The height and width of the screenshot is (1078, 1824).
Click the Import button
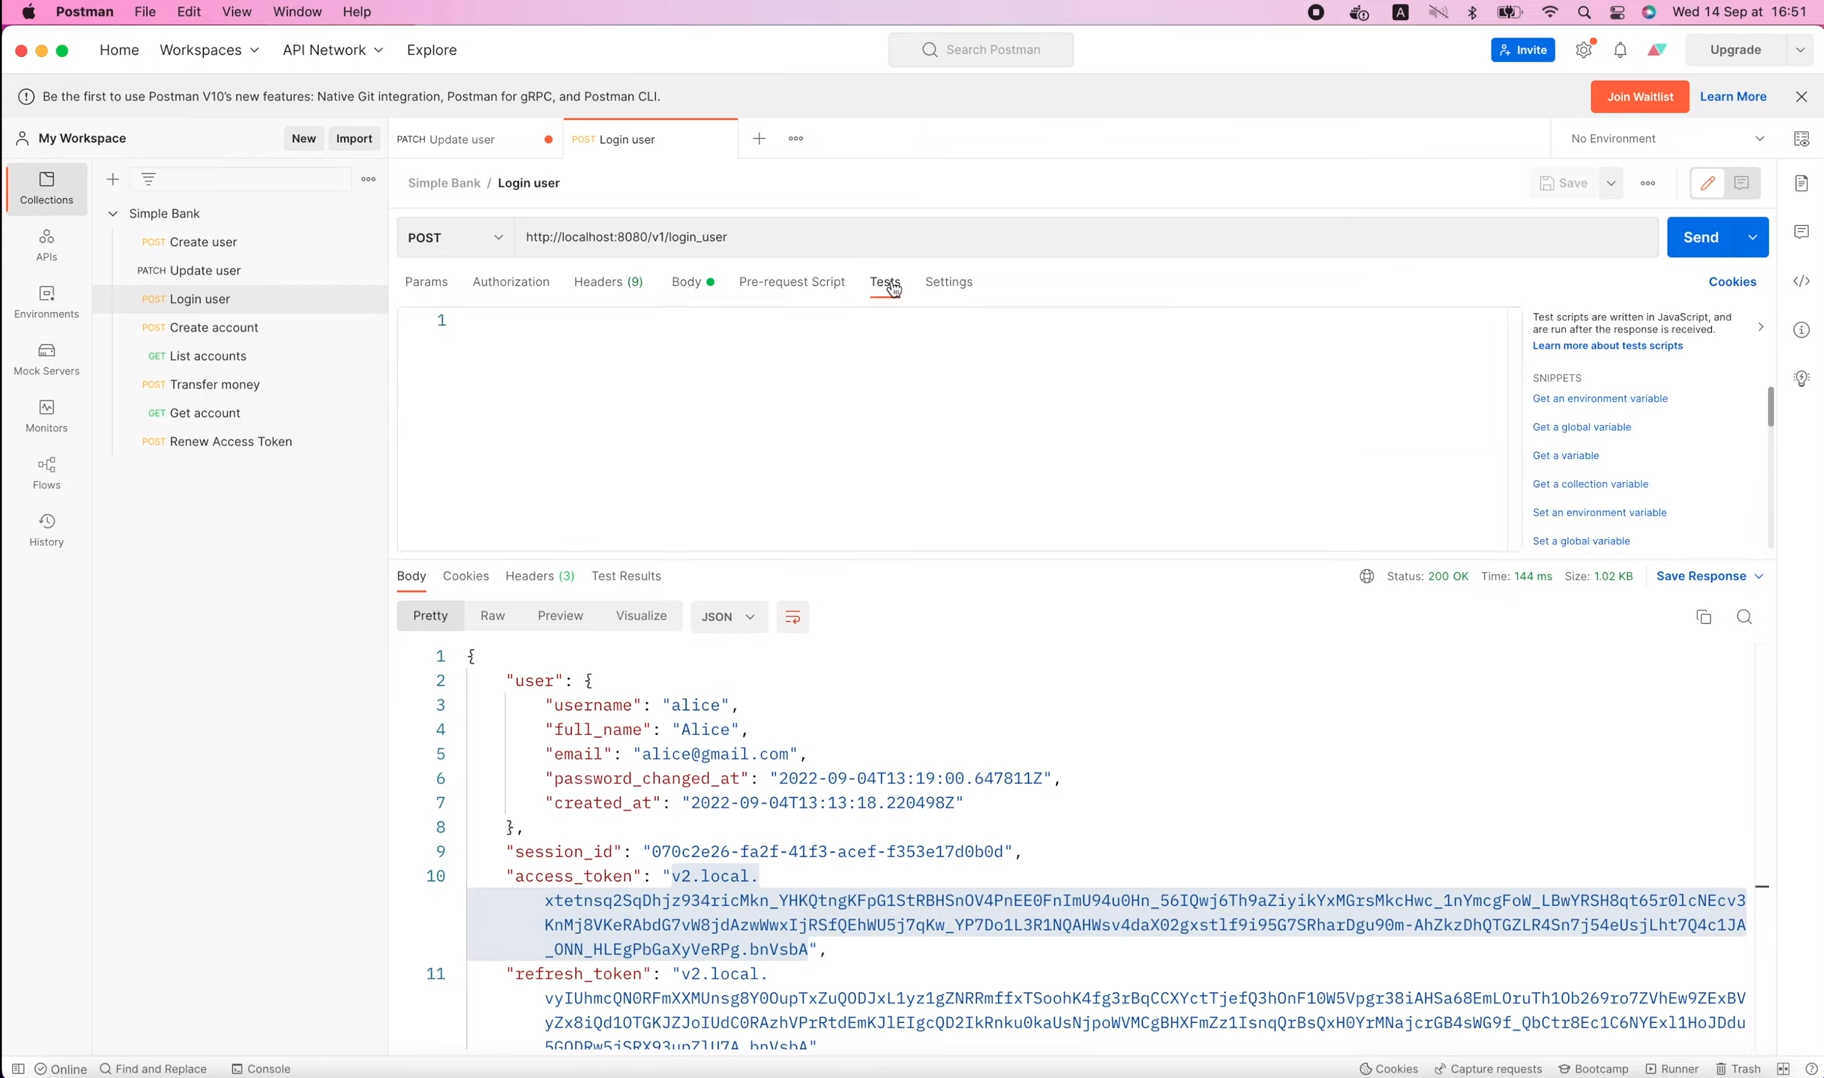coord(354,139)
